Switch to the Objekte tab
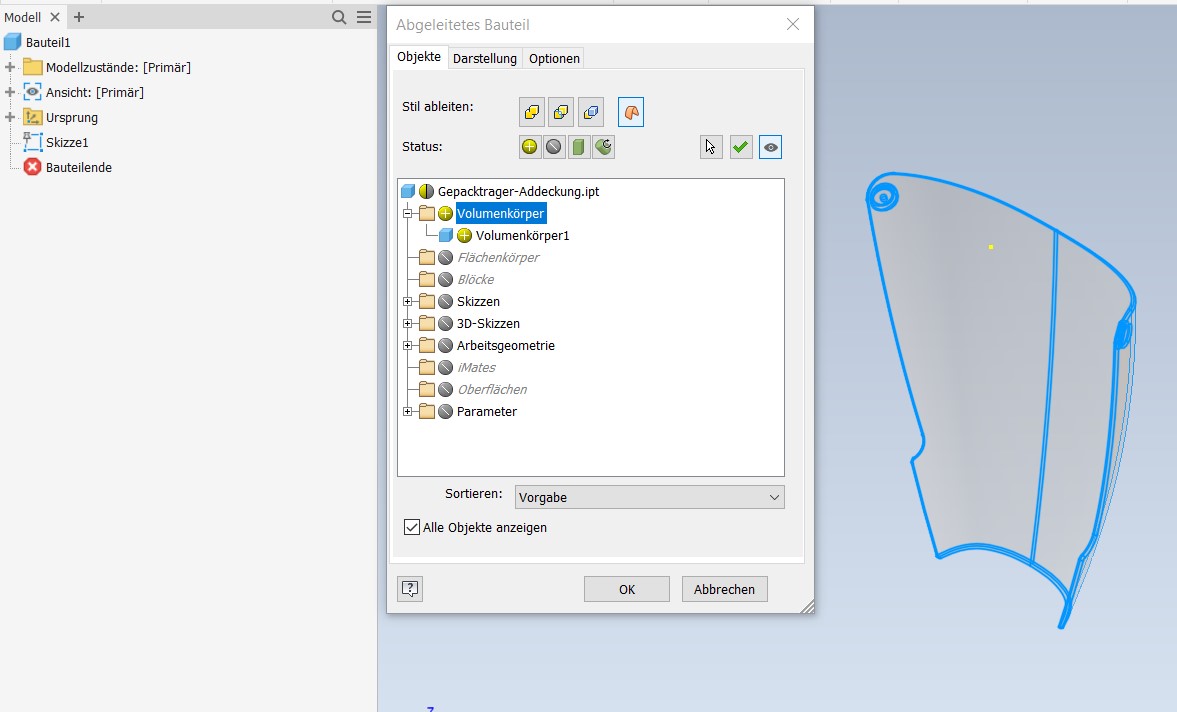The image size is (1177, 712). click(419, 57)
